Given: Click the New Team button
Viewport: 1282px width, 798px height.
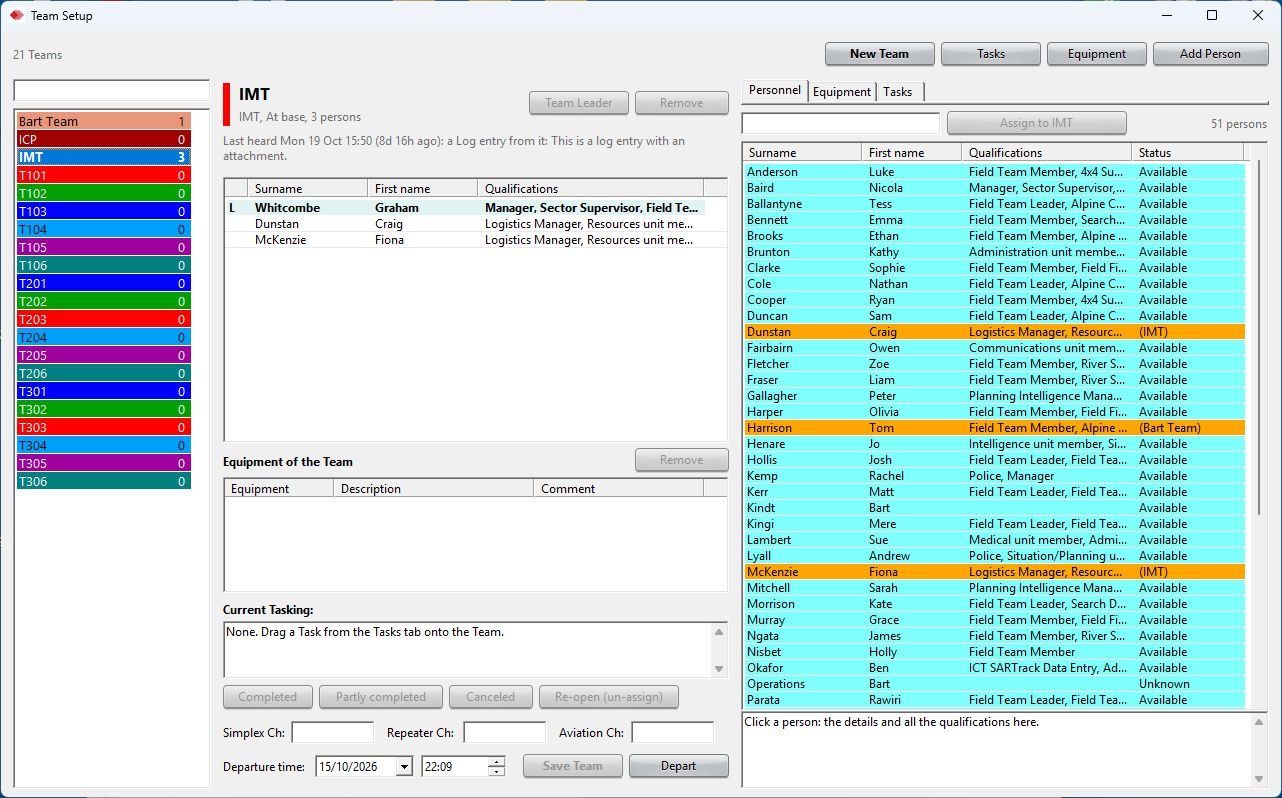Looking at the screenshot, I should pos(879,54).
